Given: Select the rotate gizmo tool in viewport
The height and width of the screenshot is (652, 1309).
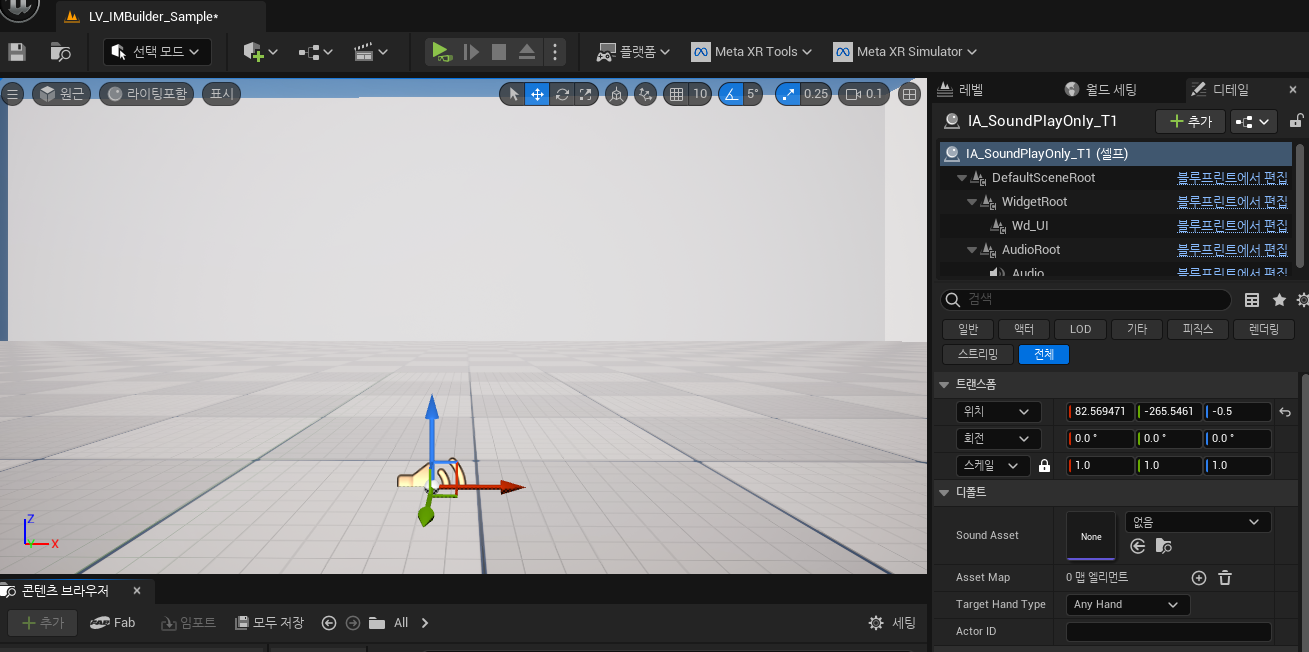Looking at the screenshot, I should click(x=562, y=94).
